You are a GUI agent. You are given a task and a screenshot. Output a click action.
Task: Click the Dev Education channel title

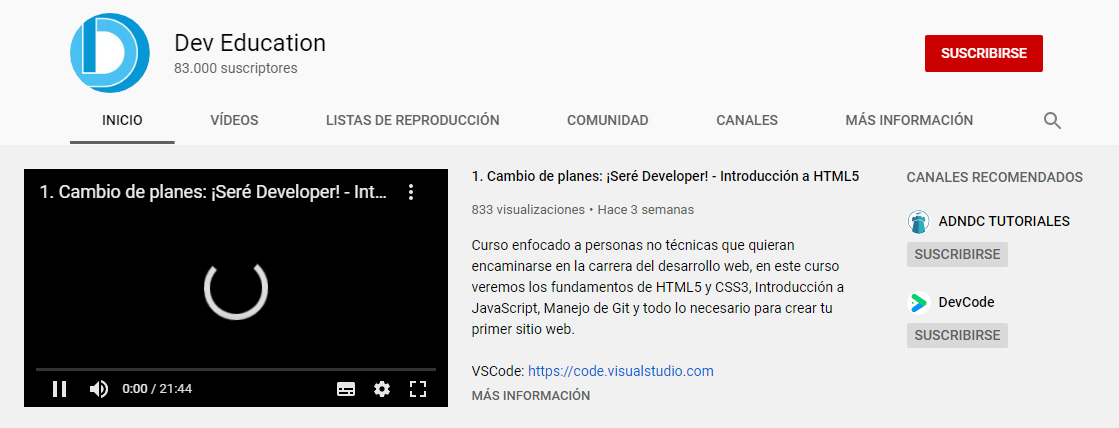click(250, 43)
